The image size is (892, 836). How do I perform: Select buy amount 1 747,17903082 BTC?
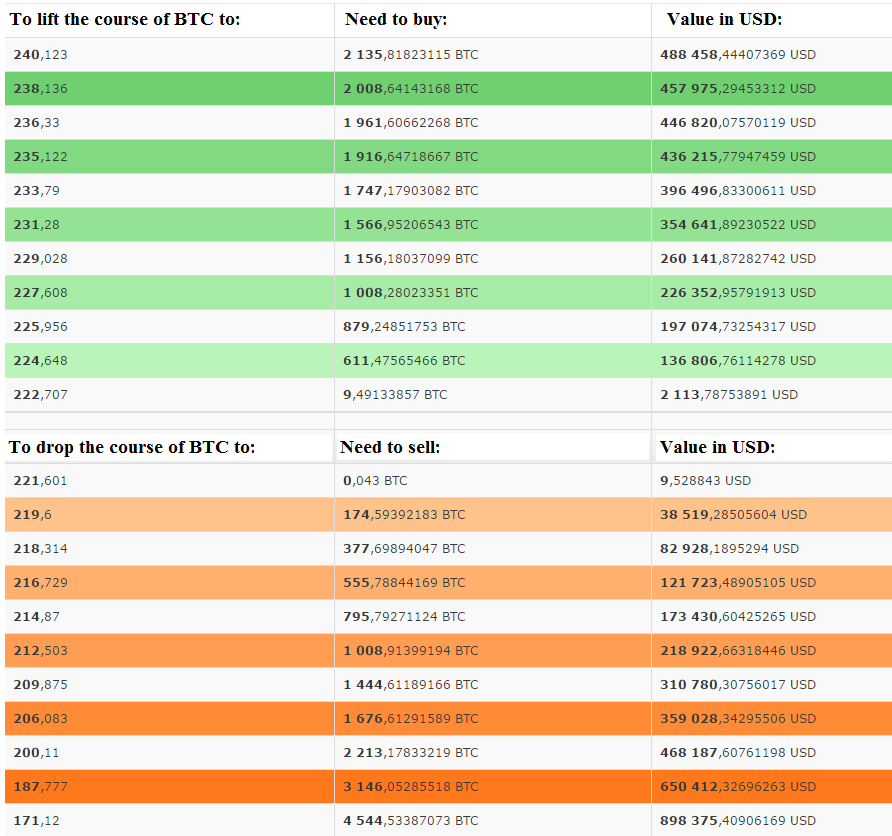point(411,191)
